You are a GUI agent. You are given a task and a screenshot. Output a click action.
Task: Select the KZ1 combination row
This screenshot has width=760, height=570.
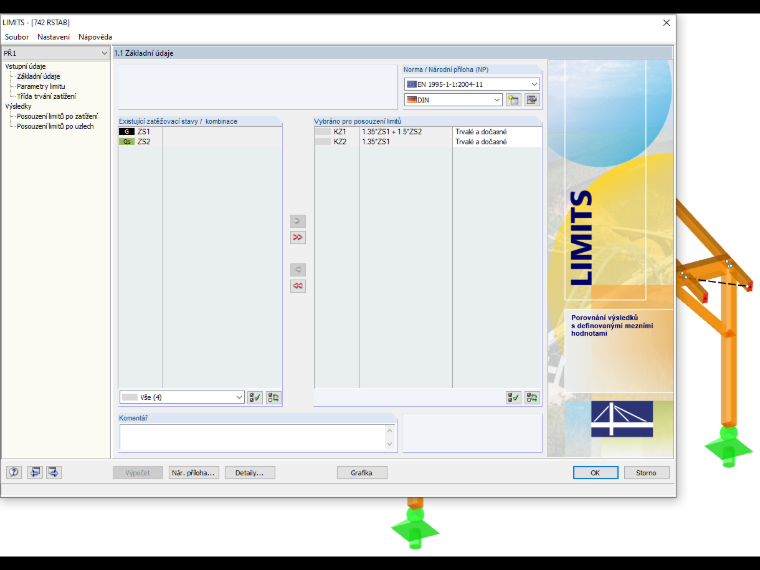(x=428, y=131)
